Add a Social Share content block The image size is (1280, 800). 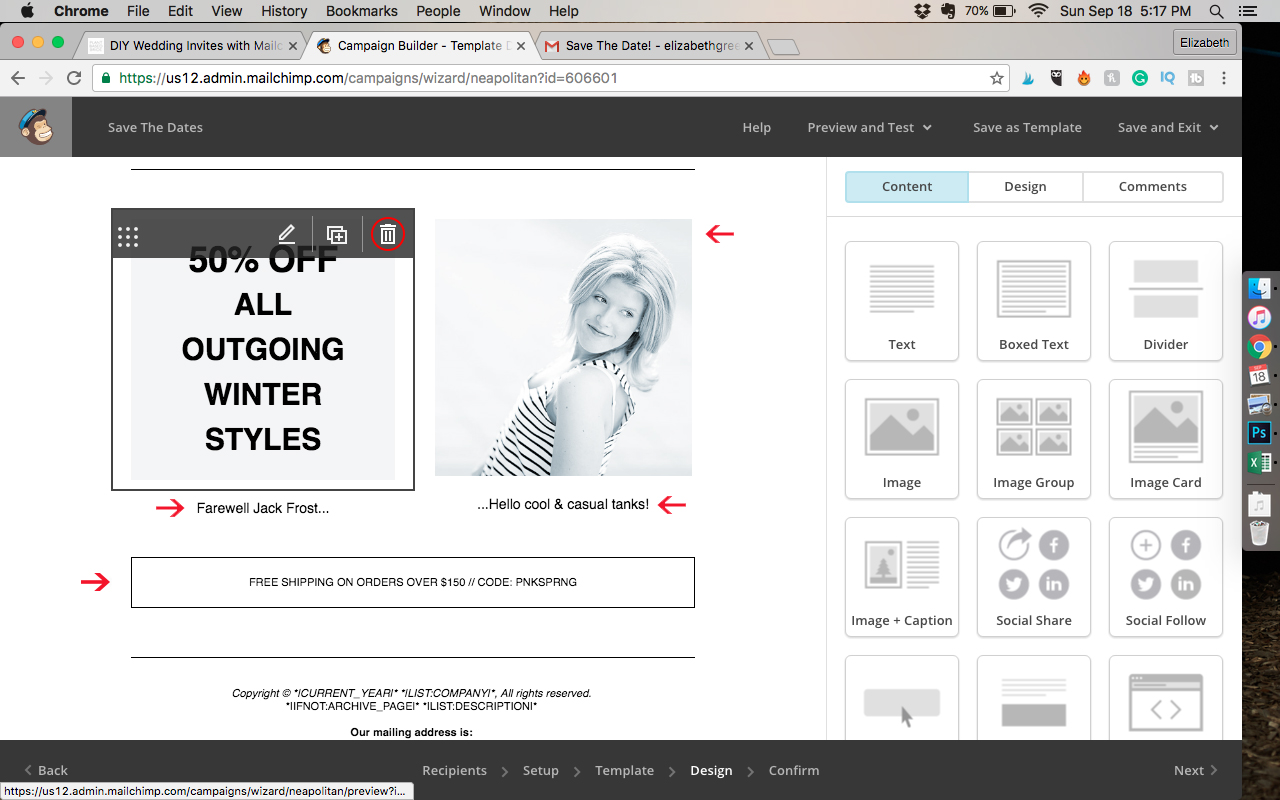(x=1034, y=577)
